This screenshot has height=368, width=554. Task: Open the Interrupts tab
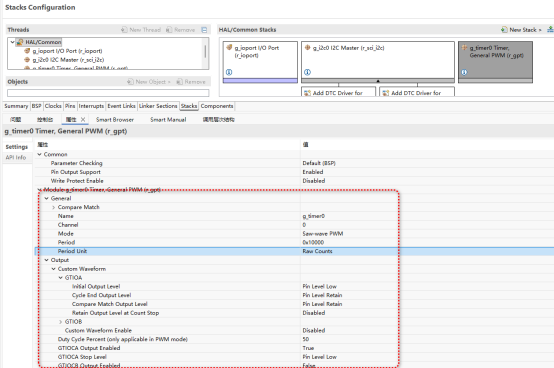click(x=91, y=106)
